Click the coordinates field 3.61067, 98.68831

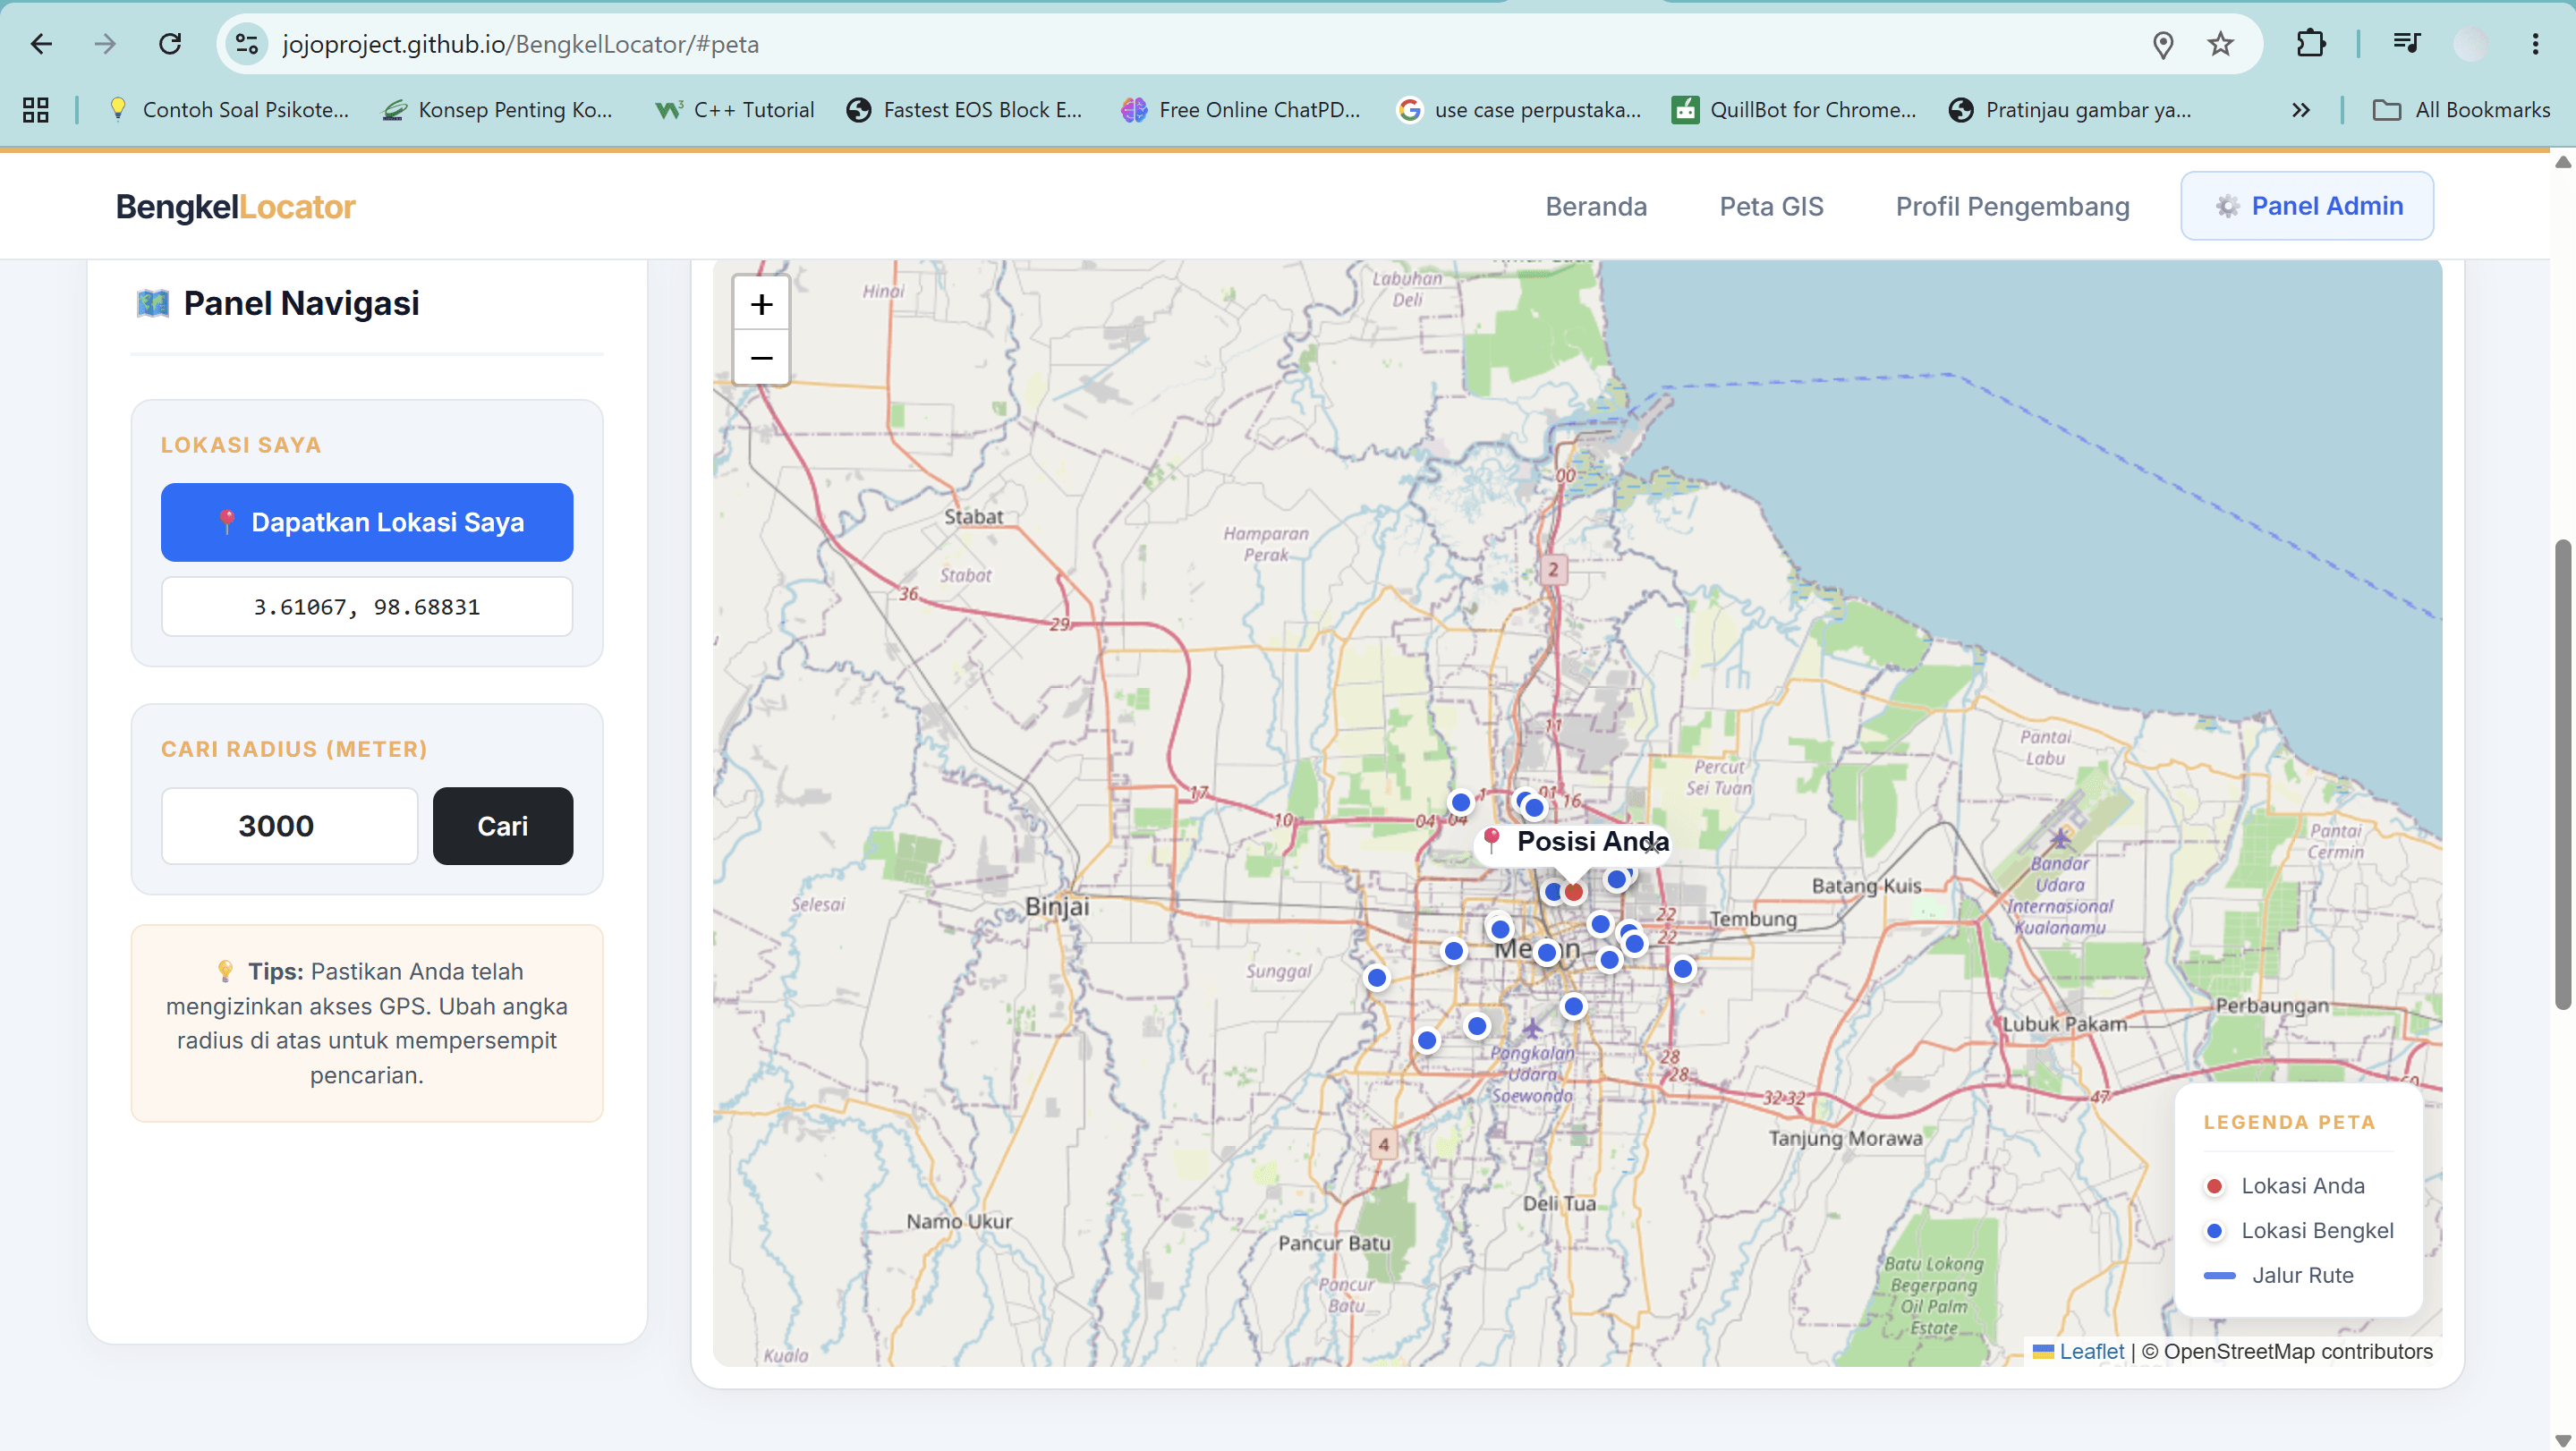(x=367, y=607)
